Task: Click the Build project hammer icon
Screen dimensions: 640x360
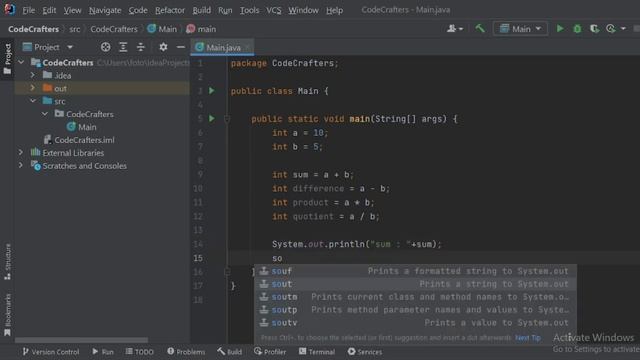Action: 480,29
